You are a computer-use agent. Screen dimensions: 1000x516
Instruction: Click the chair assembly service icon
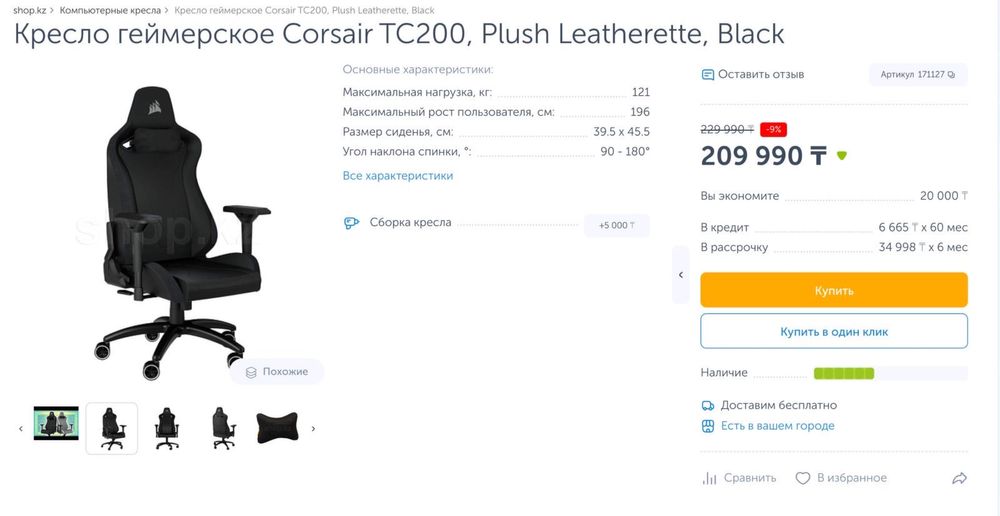coord(351,223)
